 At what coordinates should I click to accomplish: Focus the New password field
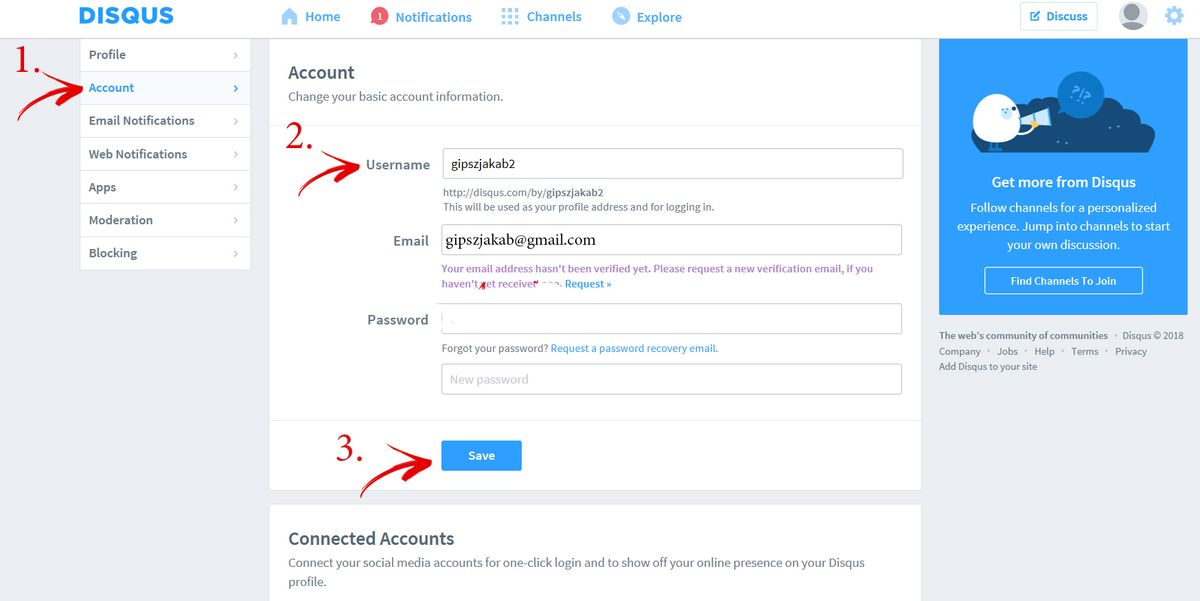coord(672,379)
